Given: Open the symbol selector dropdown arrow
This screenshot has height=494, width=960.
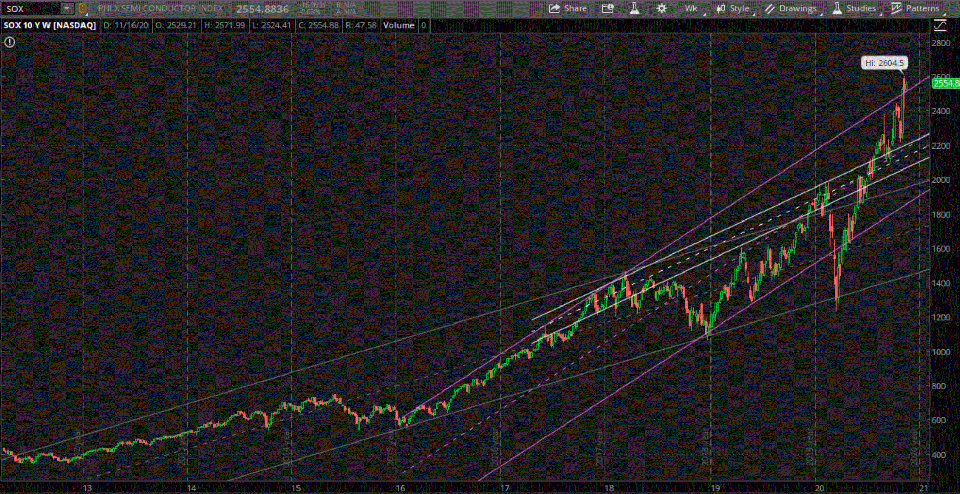Looking at the screenshot, I should coord(68,9).
